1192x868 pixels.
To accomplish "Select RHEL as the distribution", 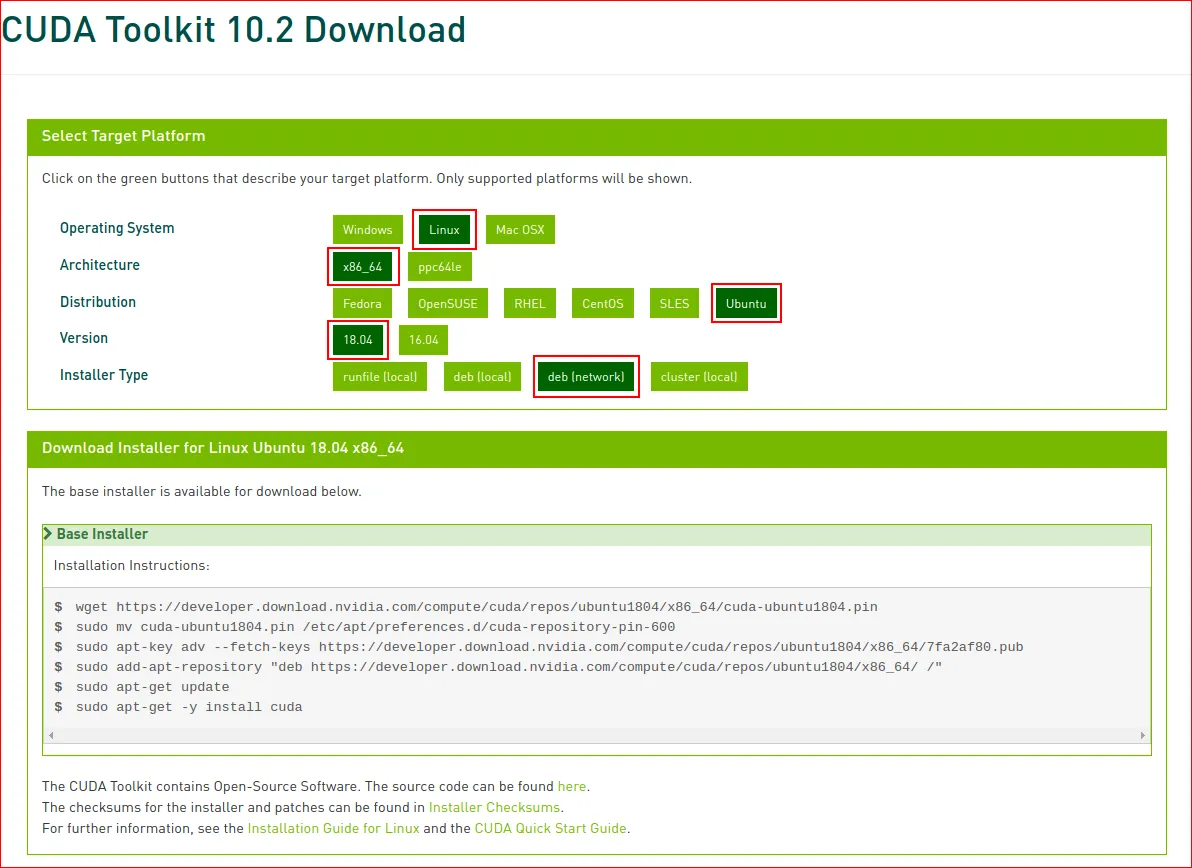I will click(529, 303).
